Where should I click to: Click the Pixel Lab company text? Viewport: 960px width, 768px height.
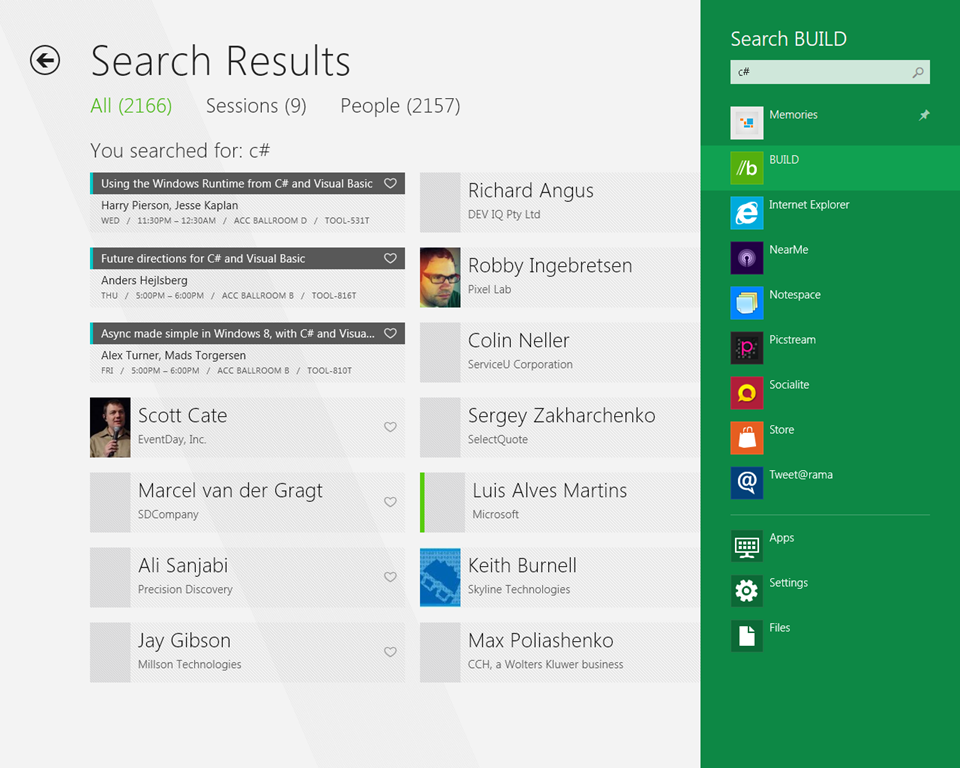point(489,289)
